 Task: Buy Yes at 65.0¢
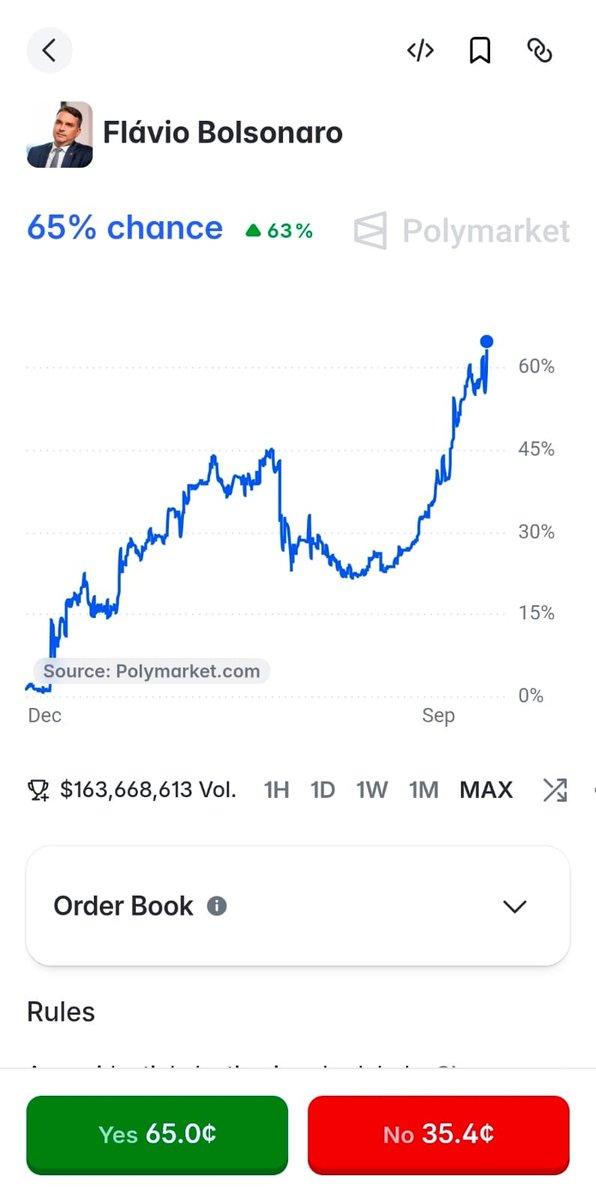157,1134
